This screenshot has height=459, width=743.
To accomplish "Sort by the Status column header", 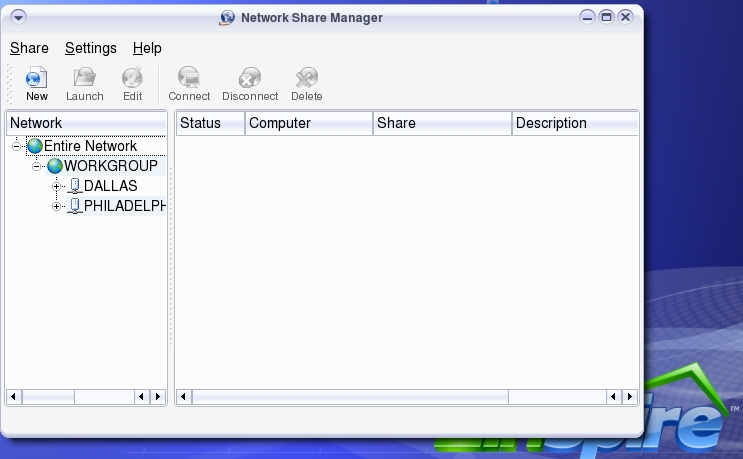I will click(x=209, y=123).
